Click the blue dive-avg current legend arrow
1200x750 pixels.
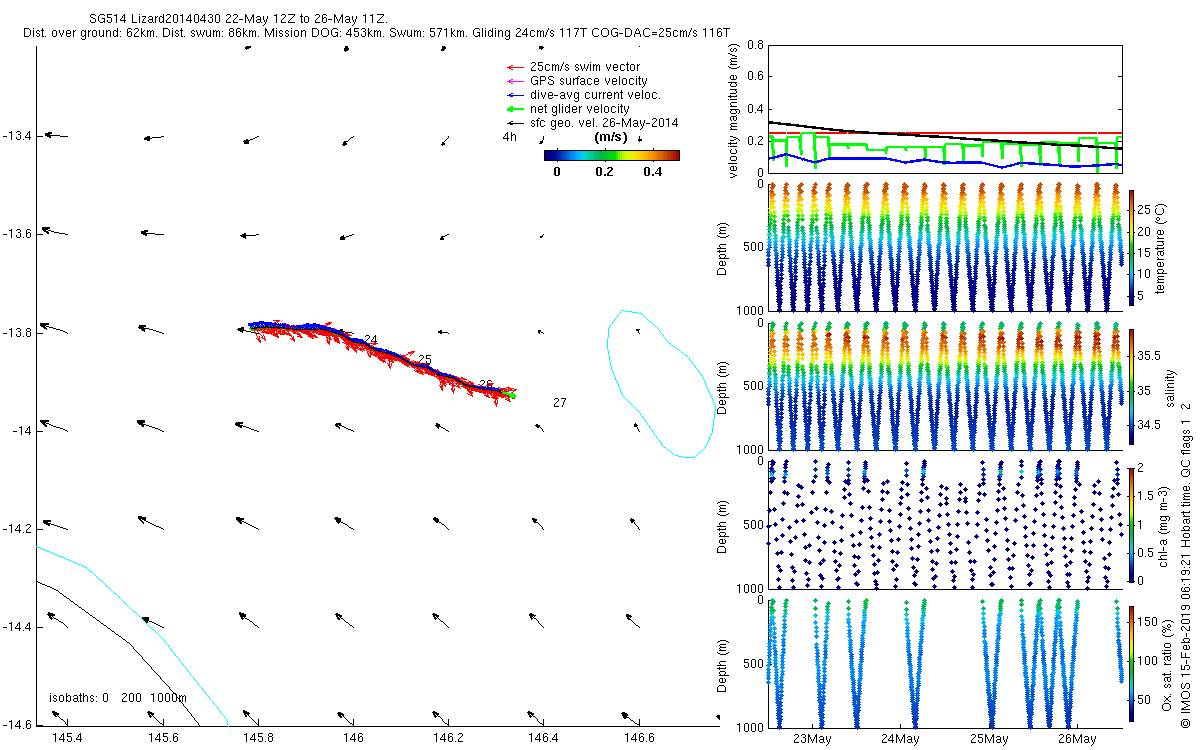[x=514, y=95]
